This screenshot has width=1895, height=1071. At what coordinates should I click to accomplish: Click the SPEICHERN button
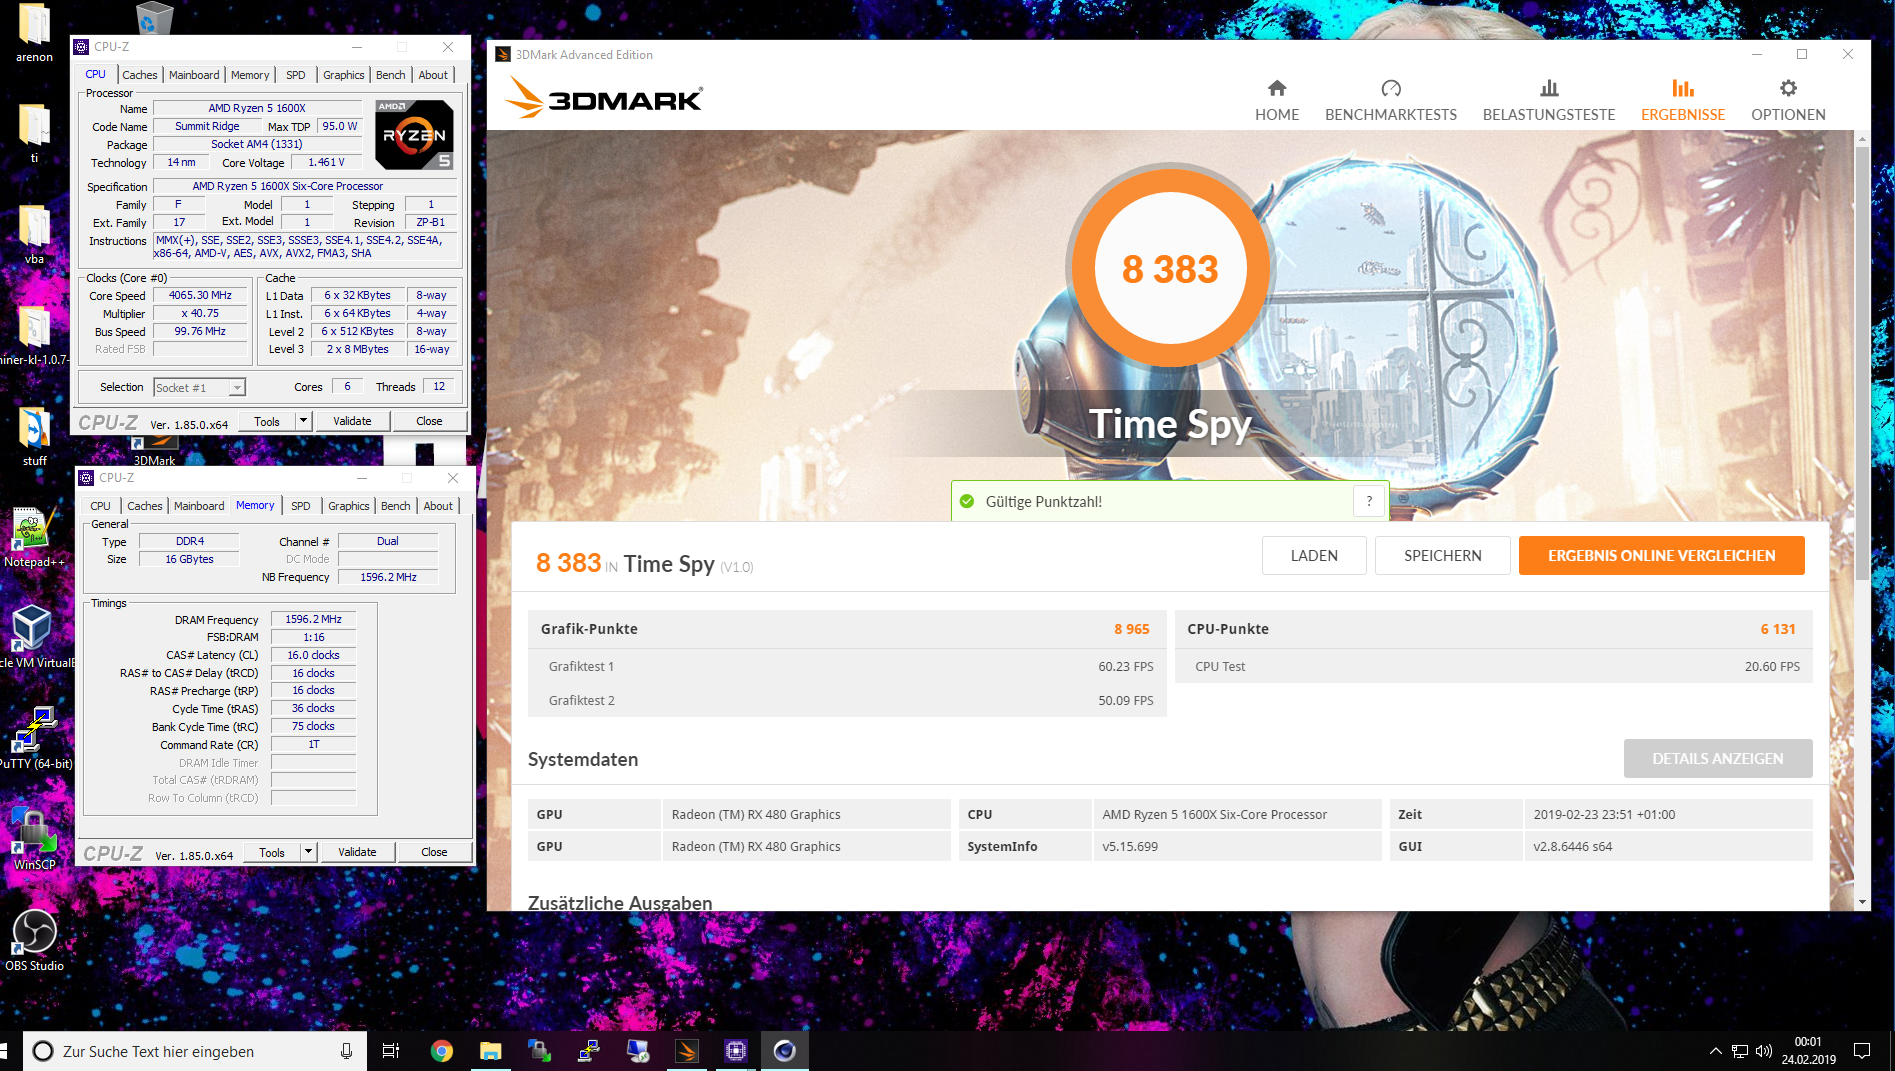pyautogui.click(x=1442, y=555)
